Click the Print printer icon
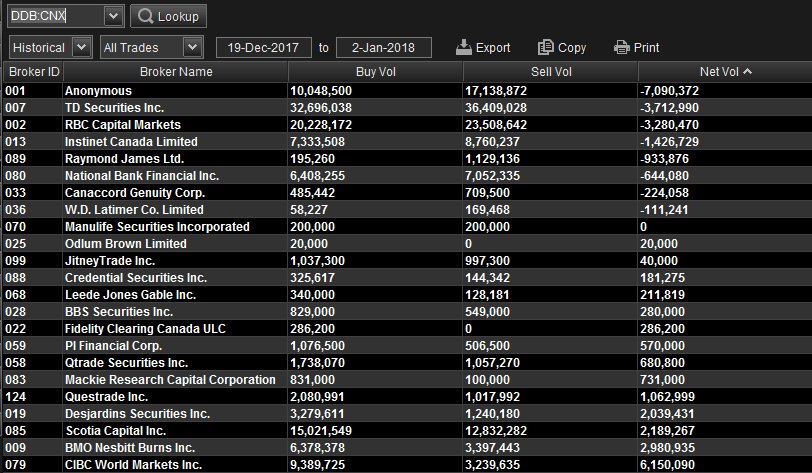Screen dimensions: 812x473 [x=621, y=48]
